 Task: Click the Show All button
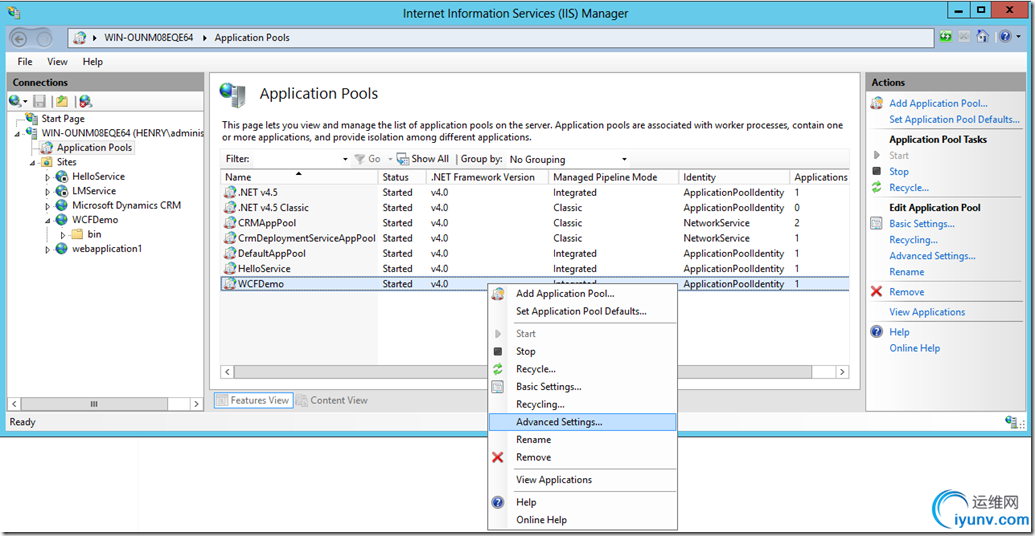tap(422, 159)
